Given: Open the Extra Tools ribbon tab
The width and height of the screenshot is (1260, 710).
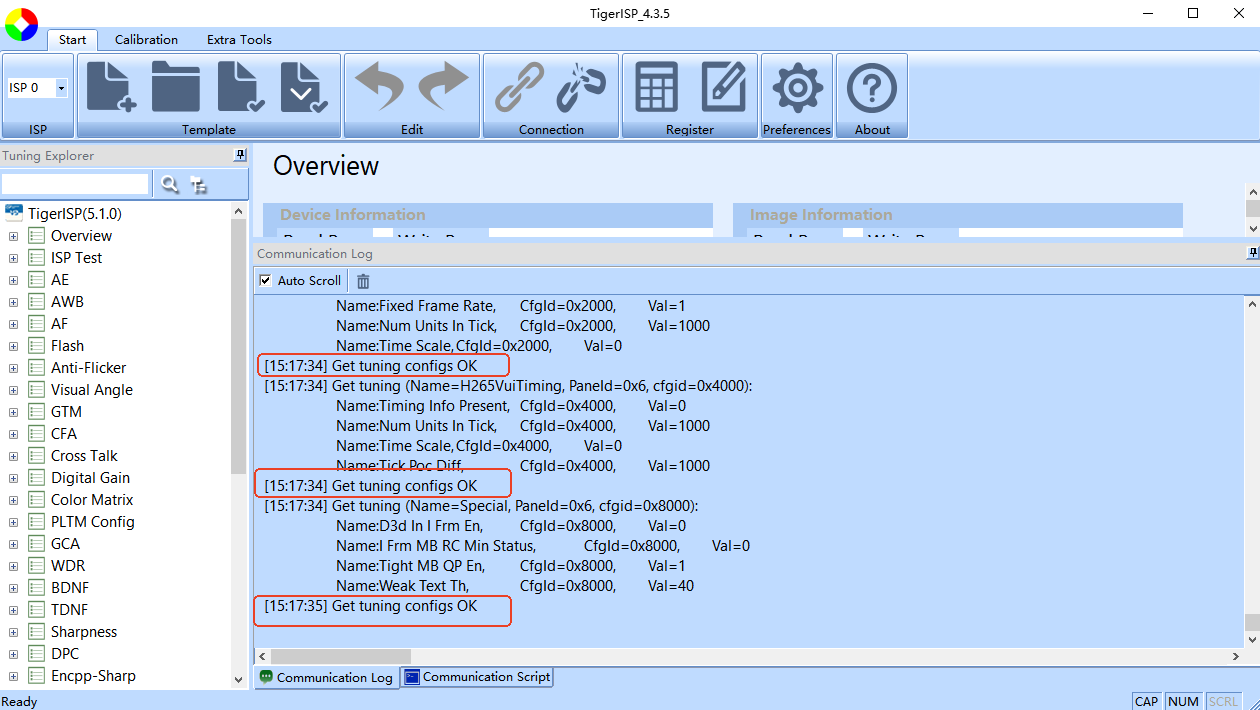Looking at the screenshot, I should tap(239, 40).
